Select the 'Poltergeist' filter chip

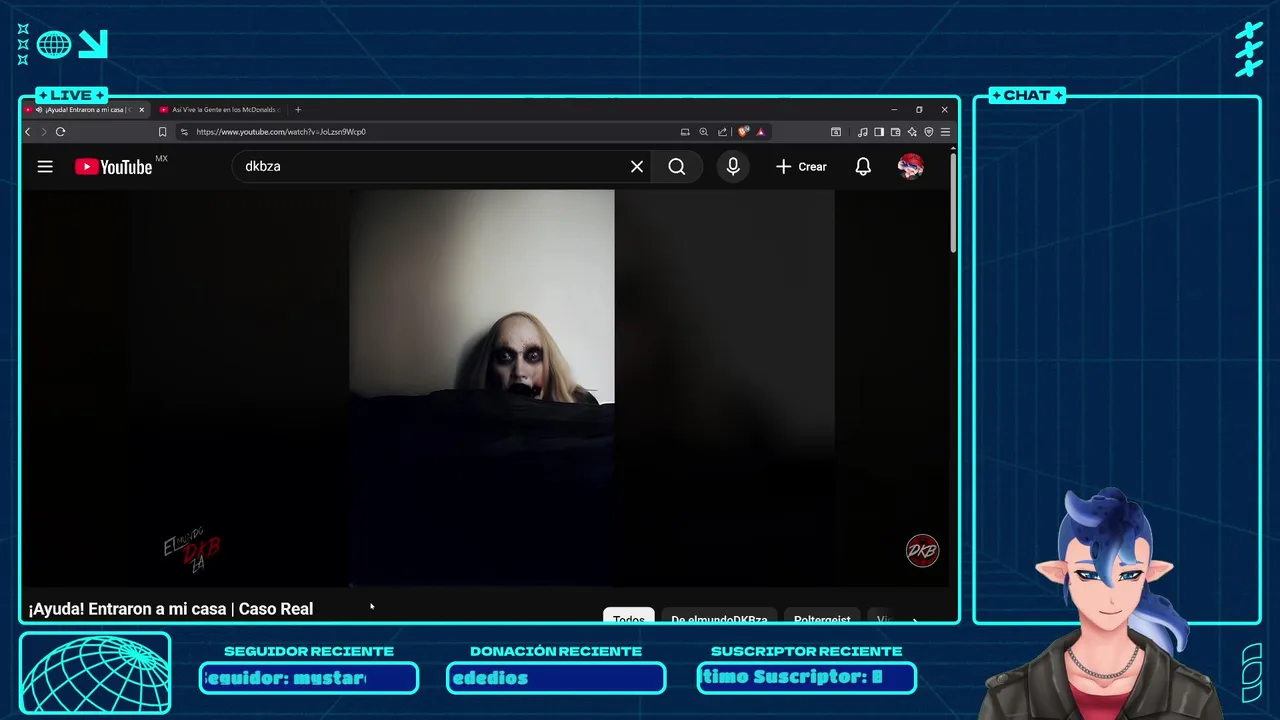click(x=822, y=616)
